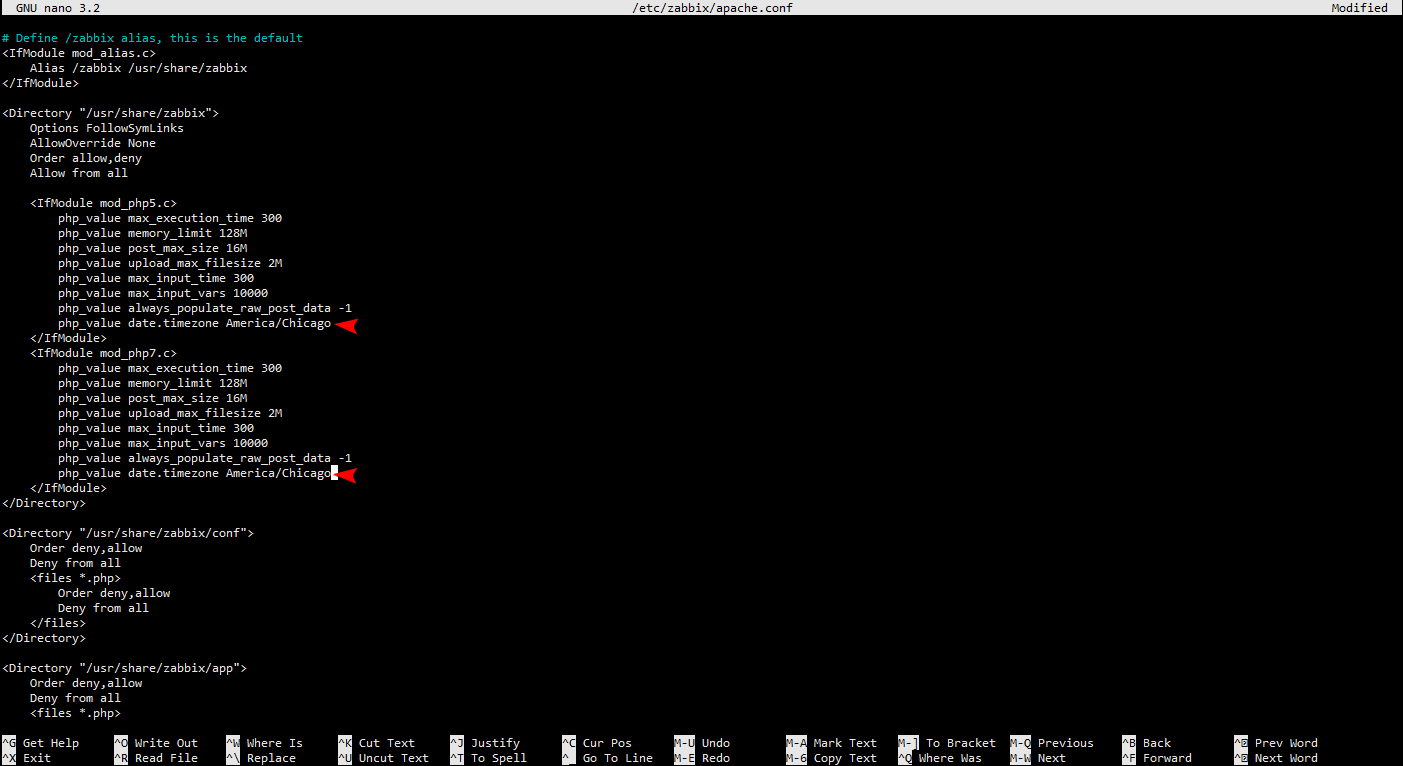1403x766 pixels.
Task: Place cursor on 'Allow from all'
Action: pos(79,173)
